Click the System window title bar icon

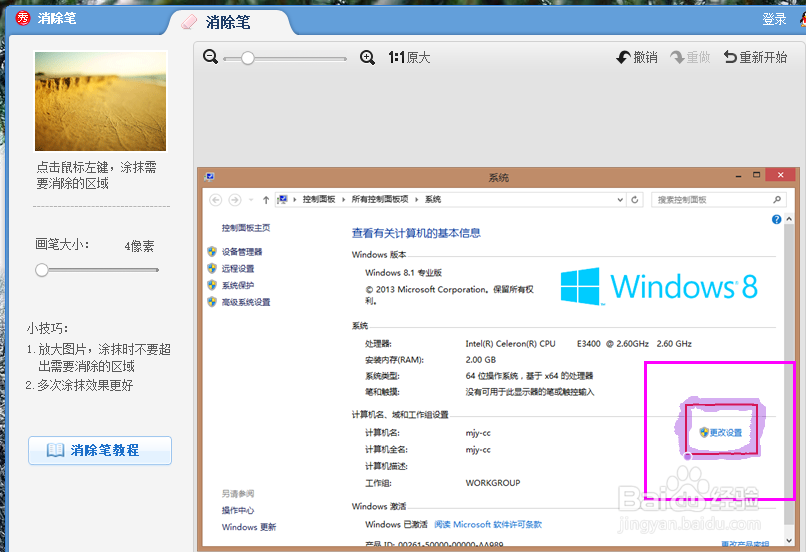click(x=209, y=177)
